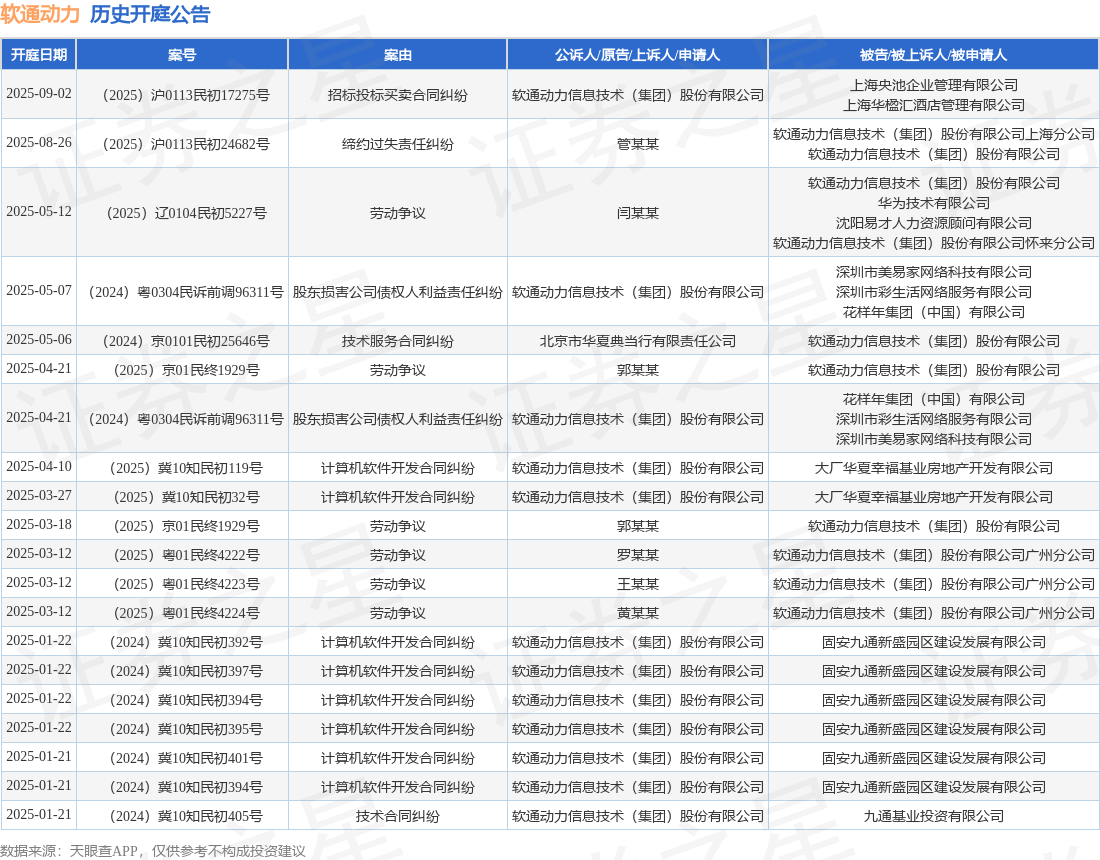Click defendant 华为技术有限公司

pos(934,203)
